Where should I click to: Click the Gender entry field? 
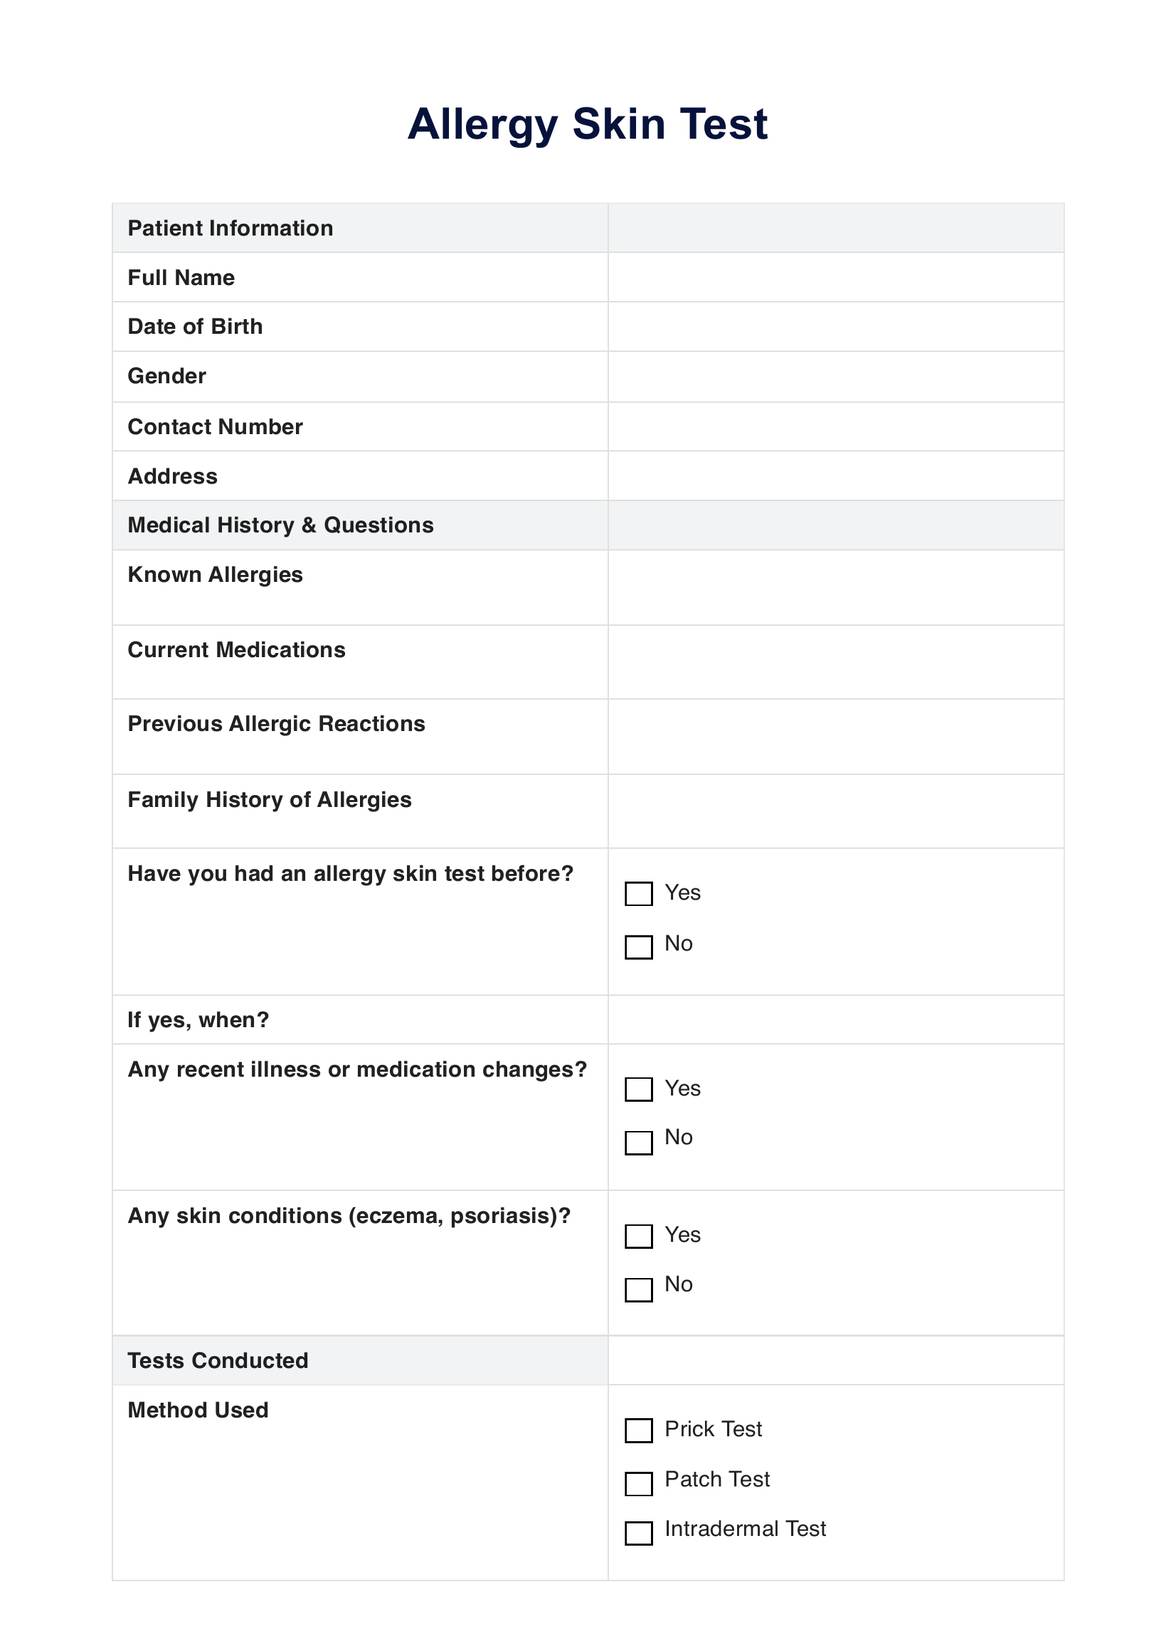[835, 377]
